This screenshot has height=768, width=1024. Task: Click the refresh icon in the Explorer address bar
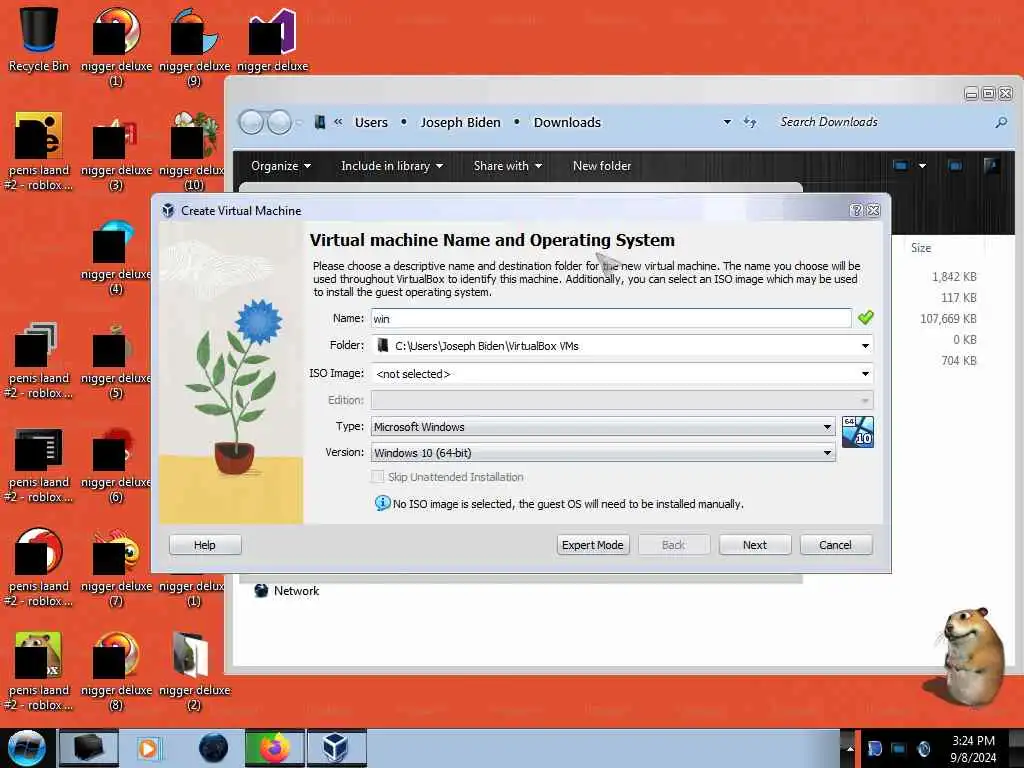[x=750, y=122]
